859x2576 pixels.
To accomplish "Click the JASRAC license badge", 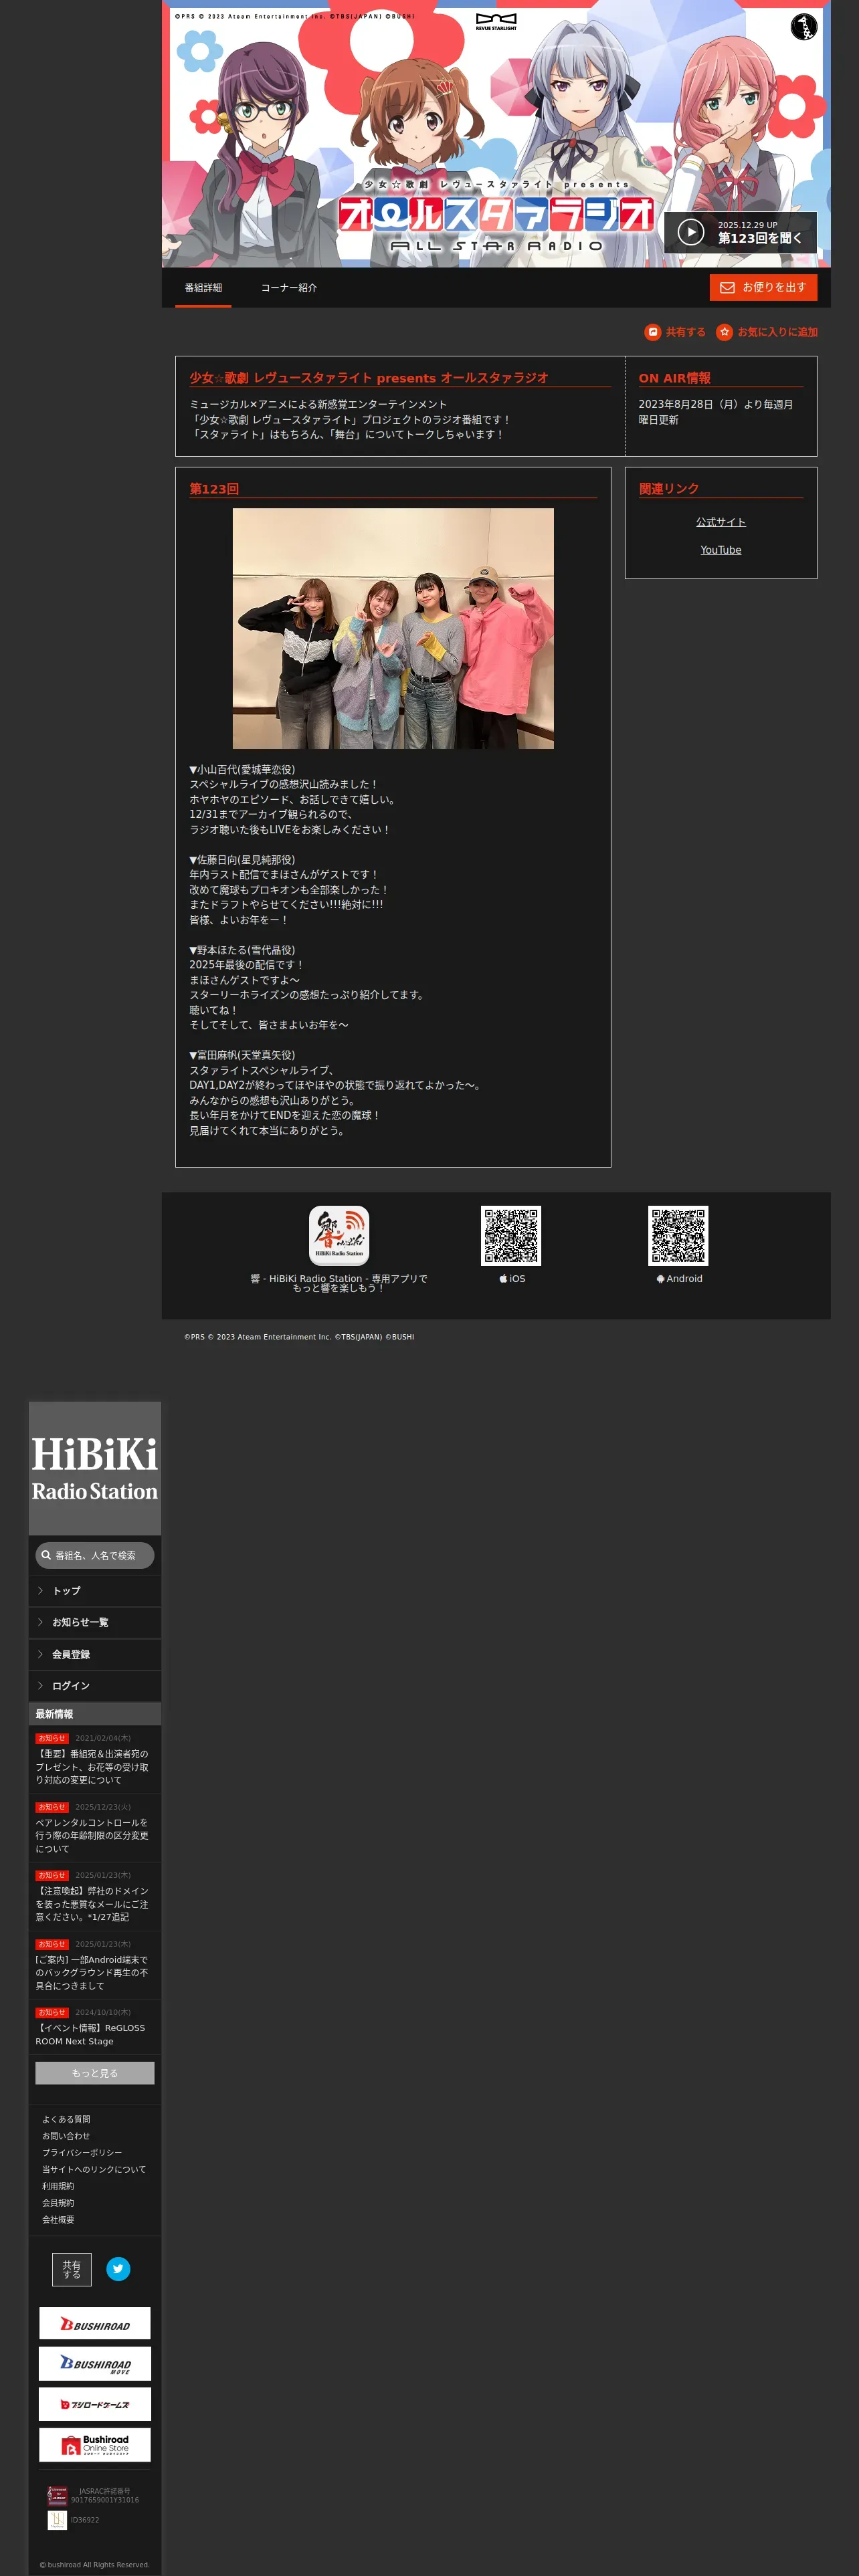I will 57,2495.
